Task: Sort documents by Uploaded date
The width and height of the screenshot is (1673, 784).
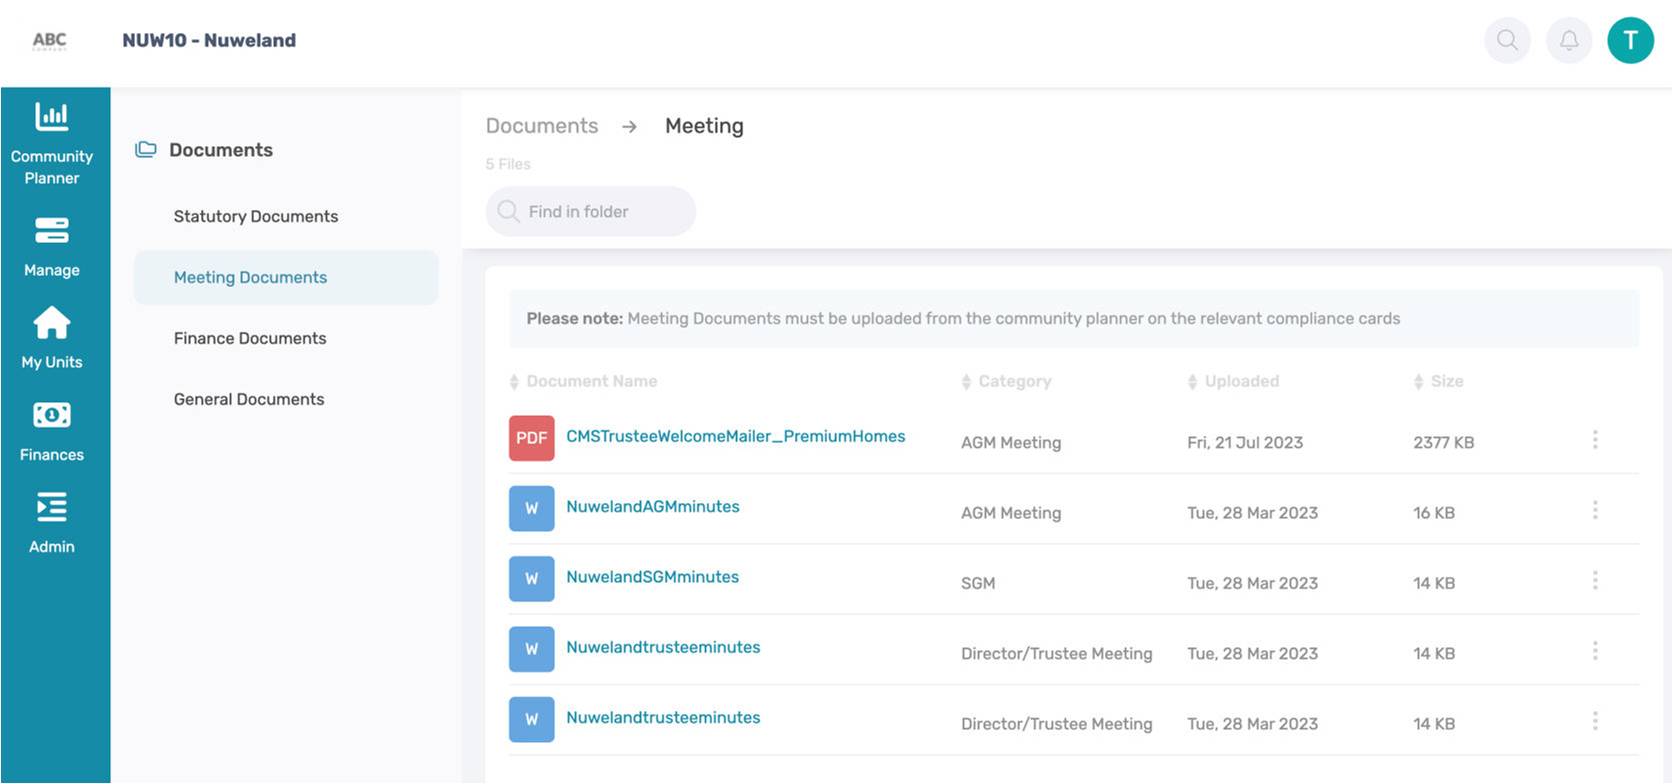Action: point(1241,381)
